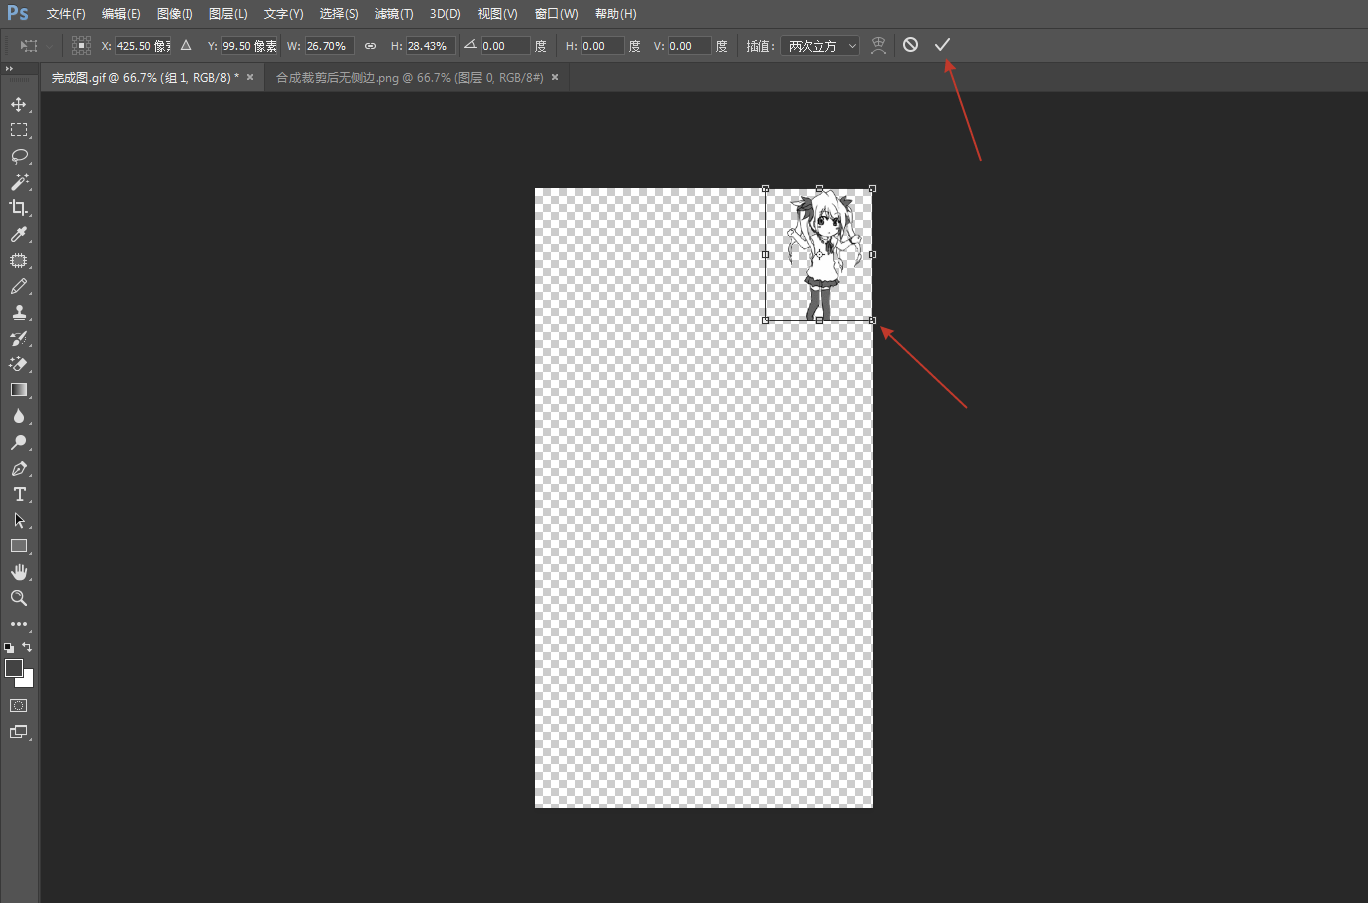
Task: Open the interpolation dropdown 两次立方
Action: (820, 46)
